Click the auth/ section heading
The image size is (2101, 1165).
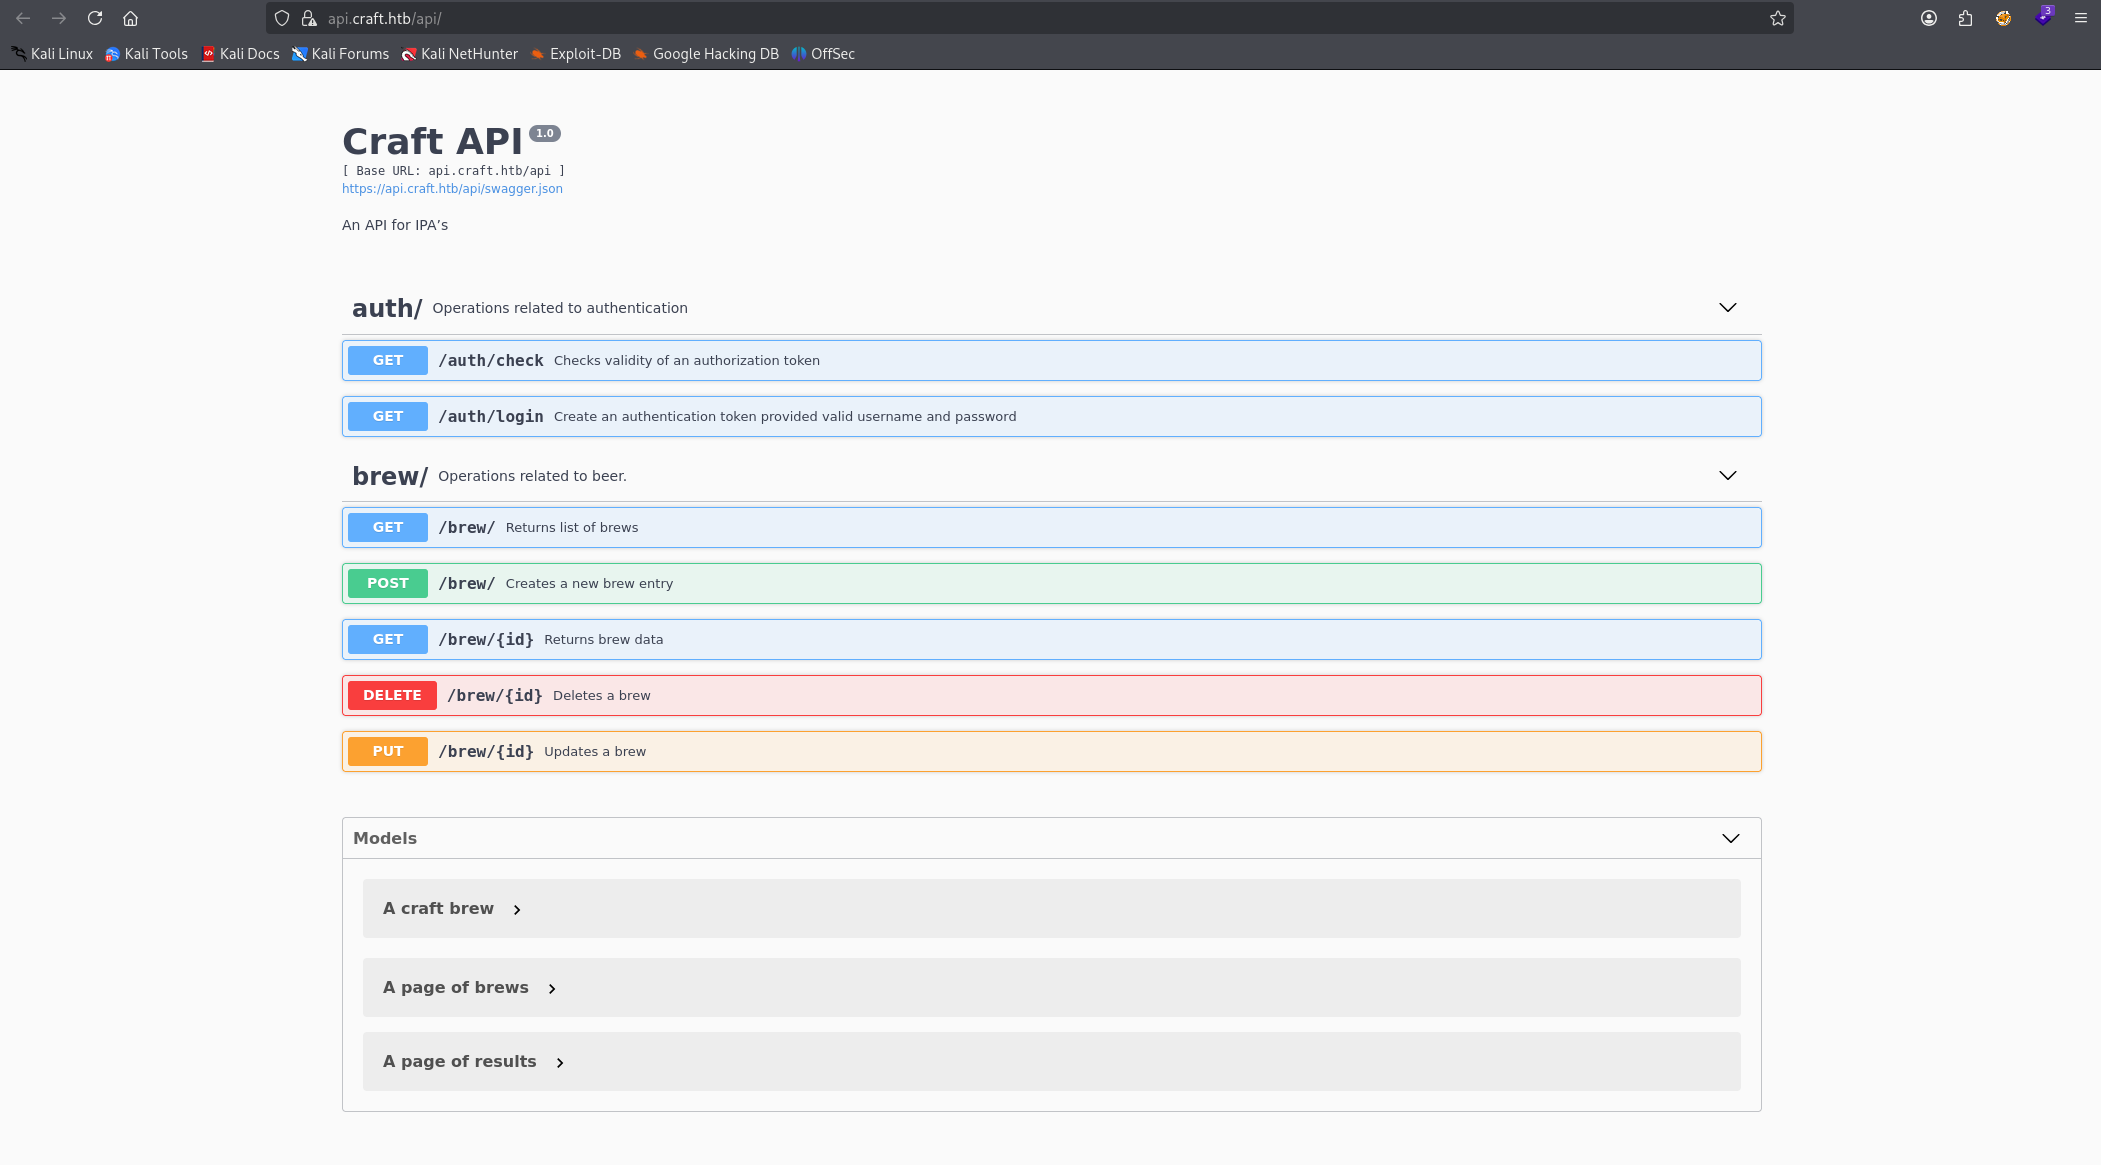(387, 308)
